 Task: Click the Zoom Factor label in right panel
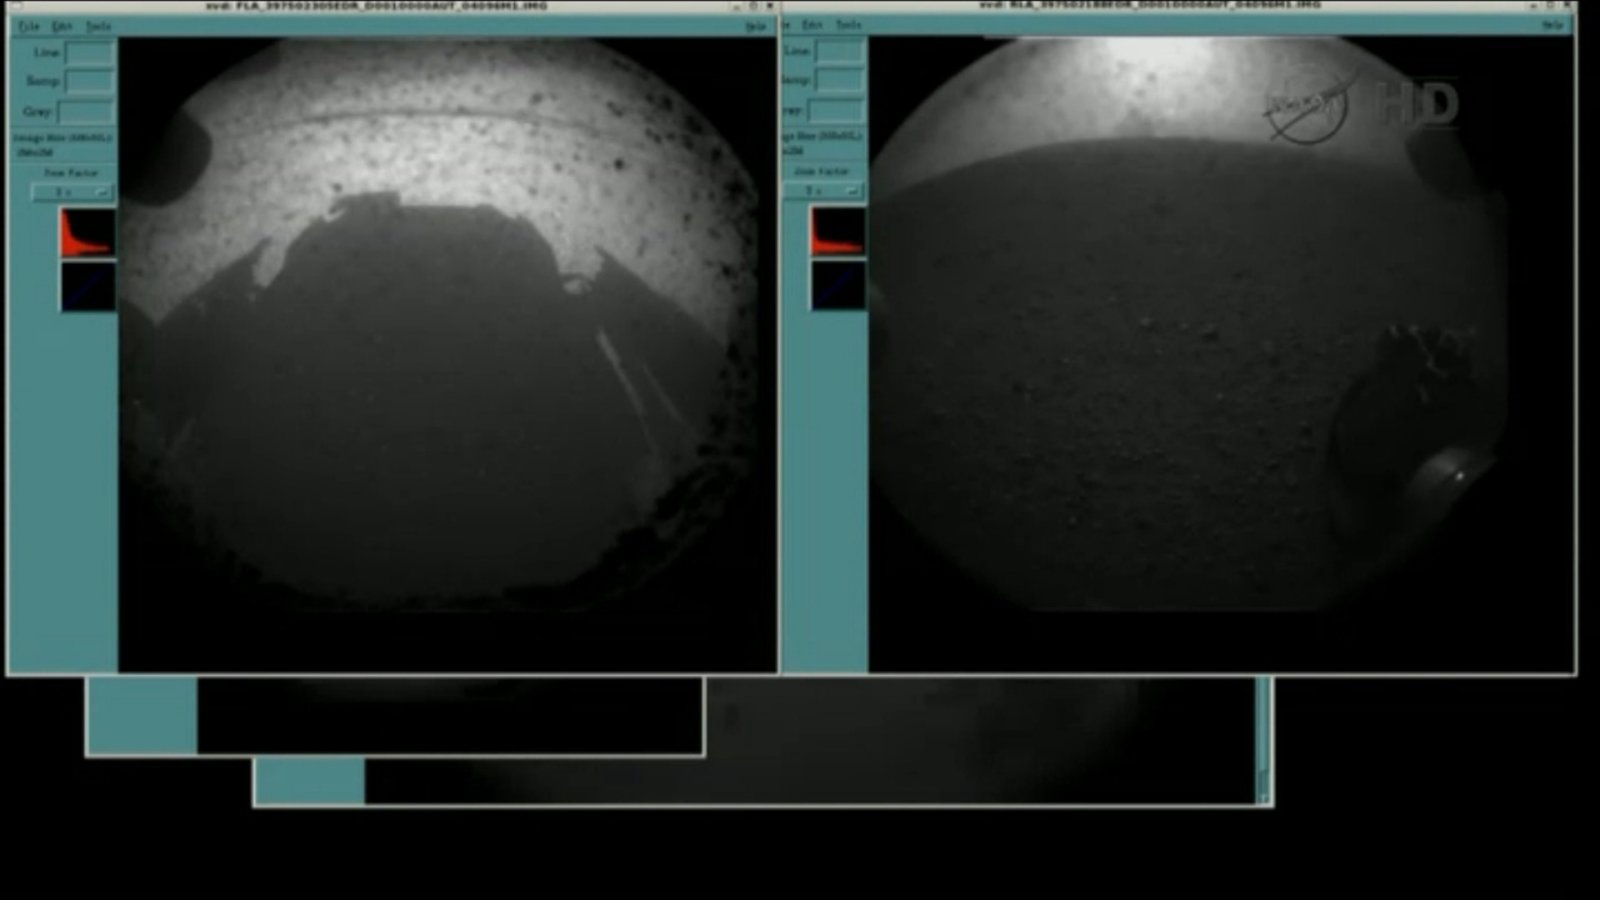(x=823, y=171)
